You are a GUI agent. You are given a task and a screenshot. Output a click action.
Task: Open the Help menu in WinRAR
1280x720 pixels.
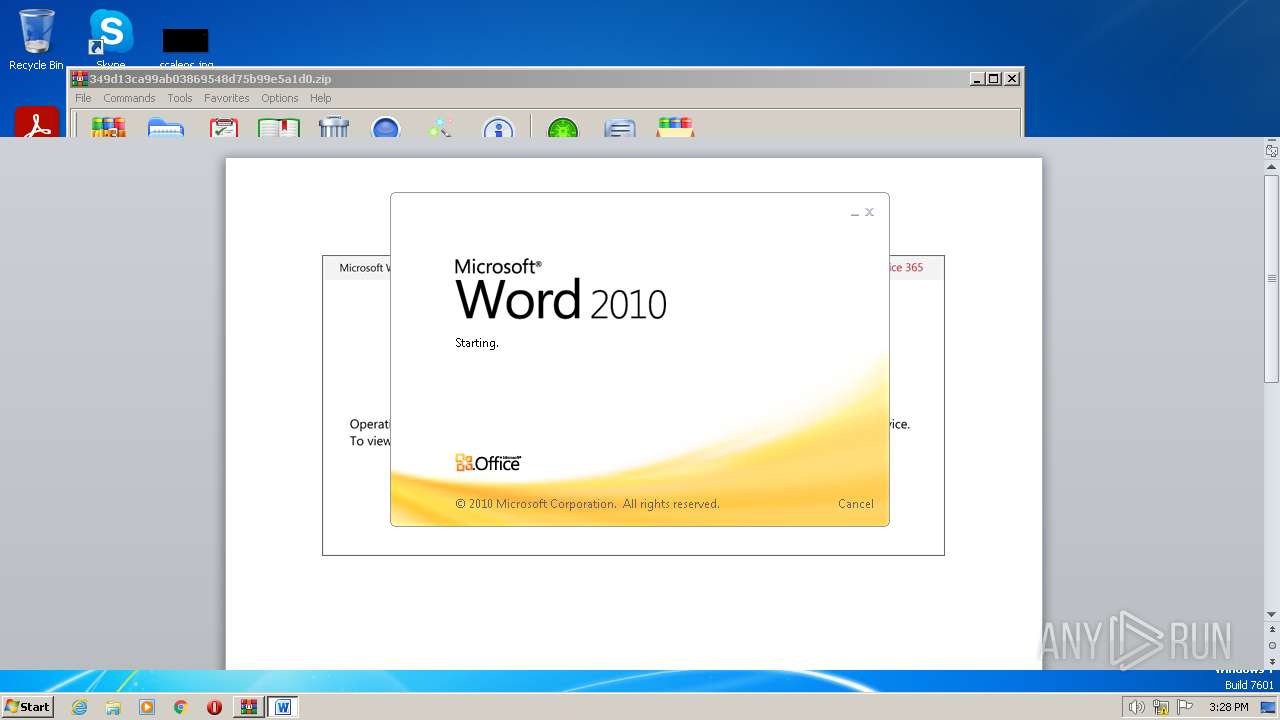point(320,98)
